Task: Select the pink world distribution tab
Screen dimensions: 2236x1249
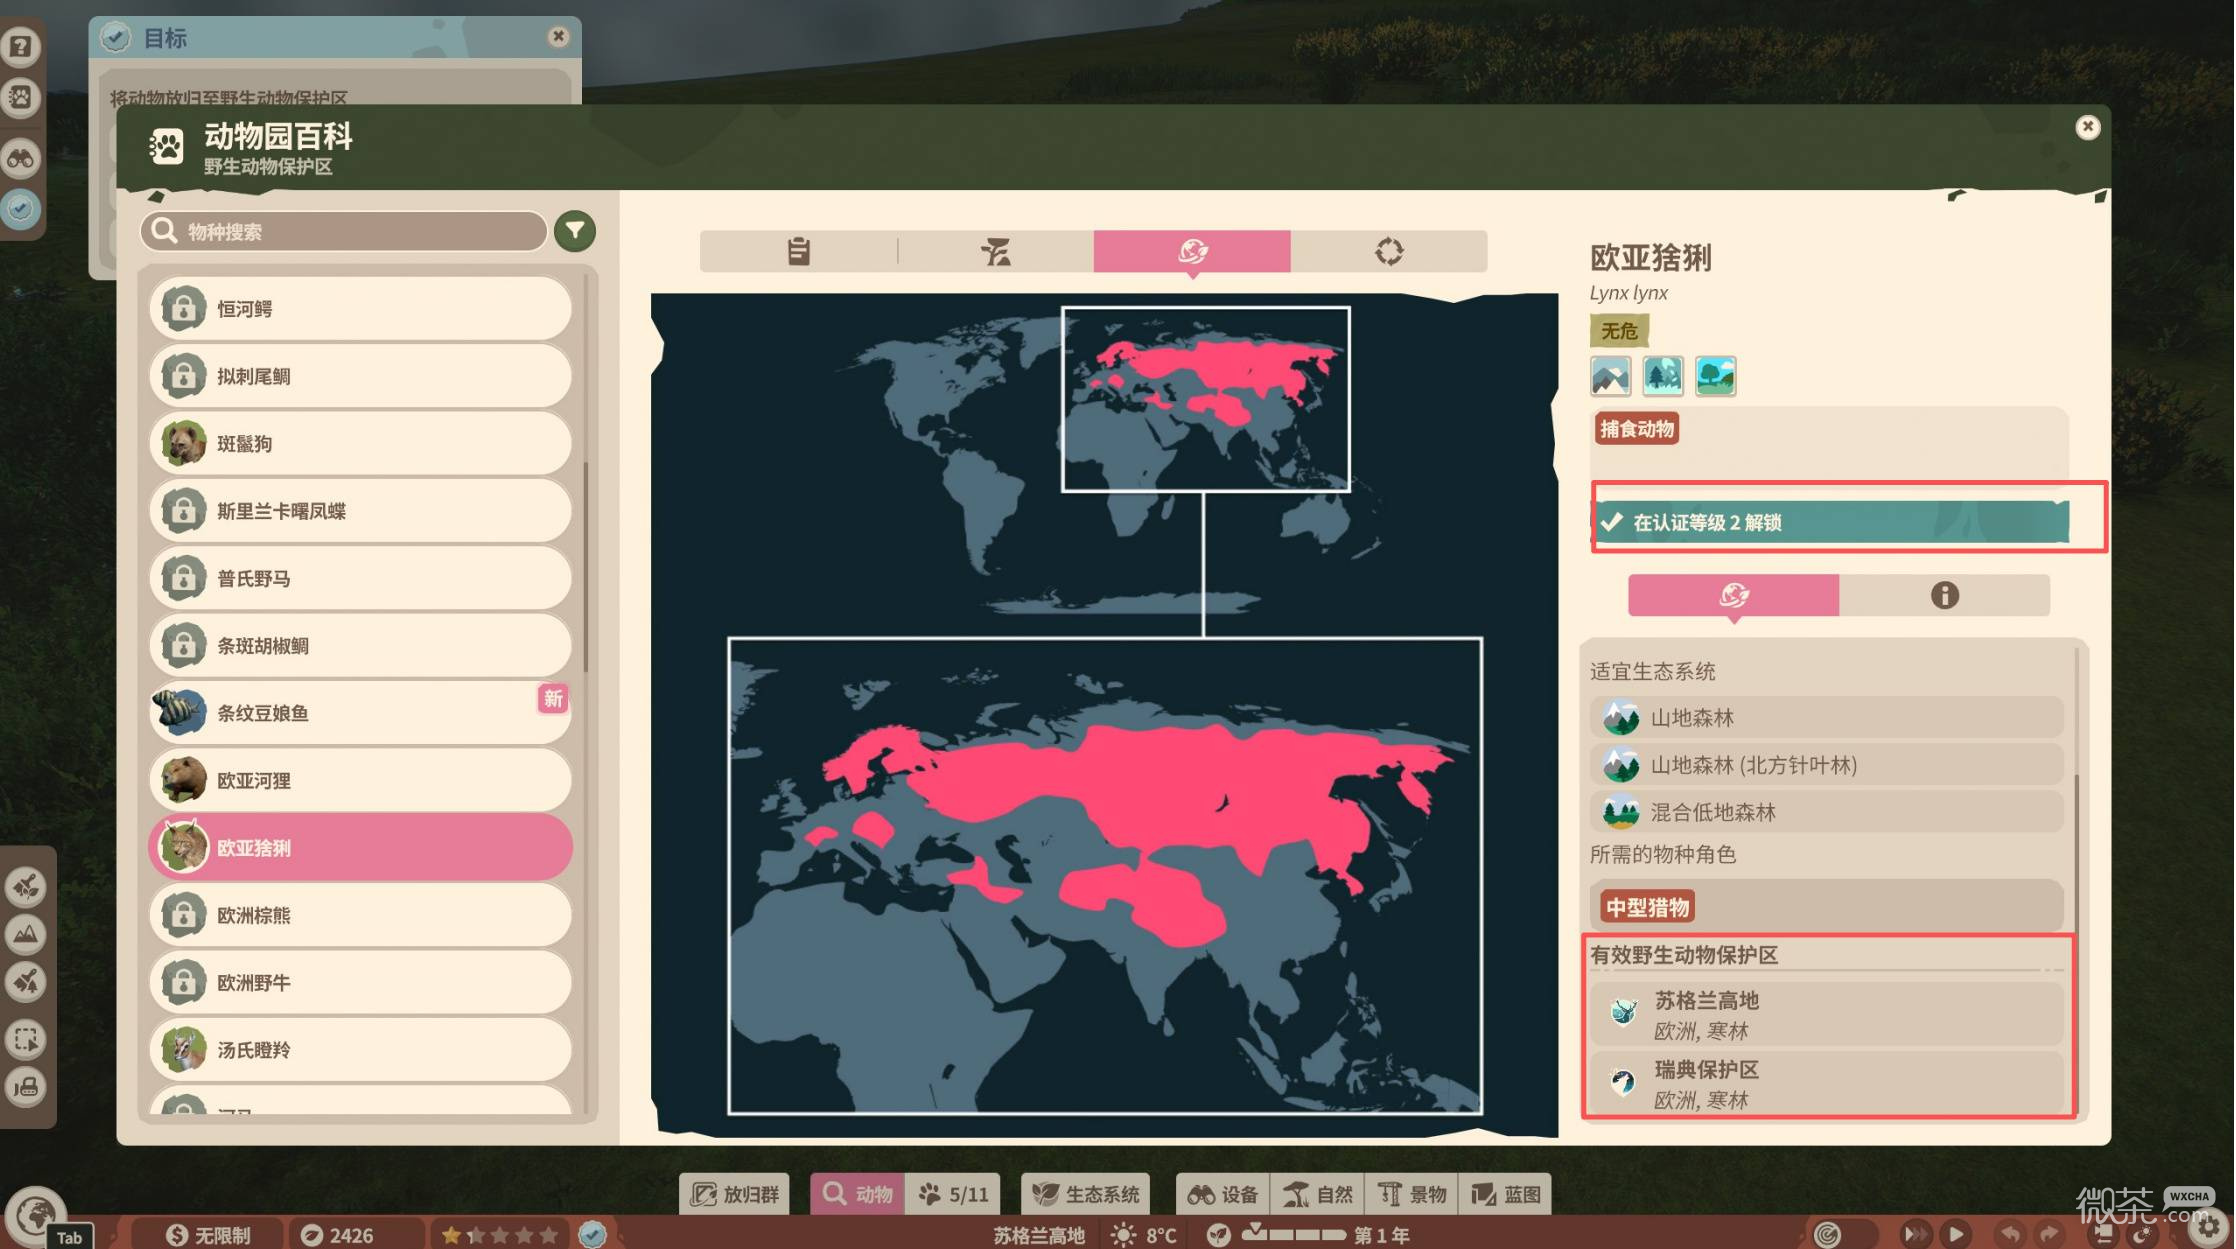Action: [x=1192, y=251]
